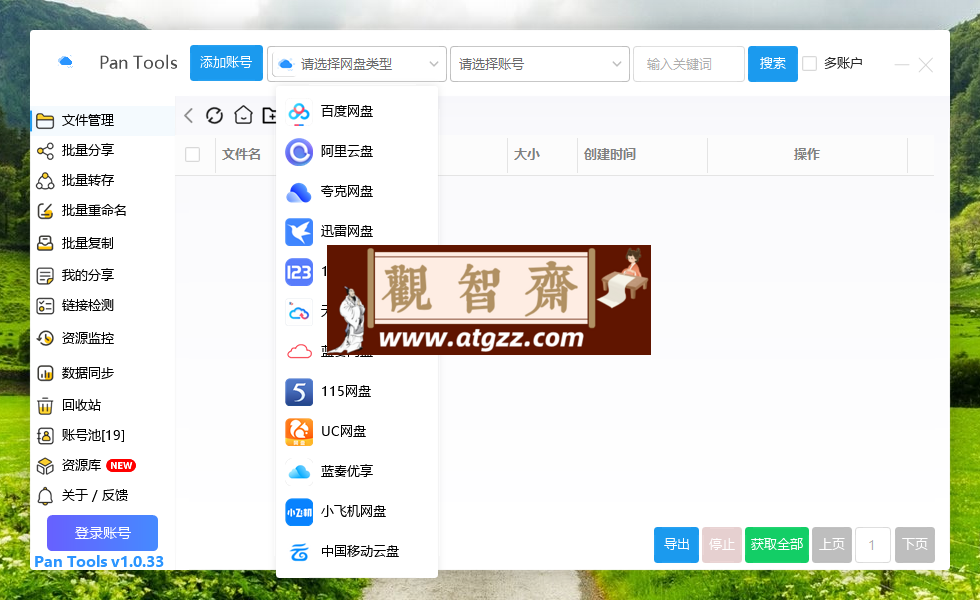
Task: Open 批量复制 in sidebar
Action: pyautogui.click(x=102, y=242)
